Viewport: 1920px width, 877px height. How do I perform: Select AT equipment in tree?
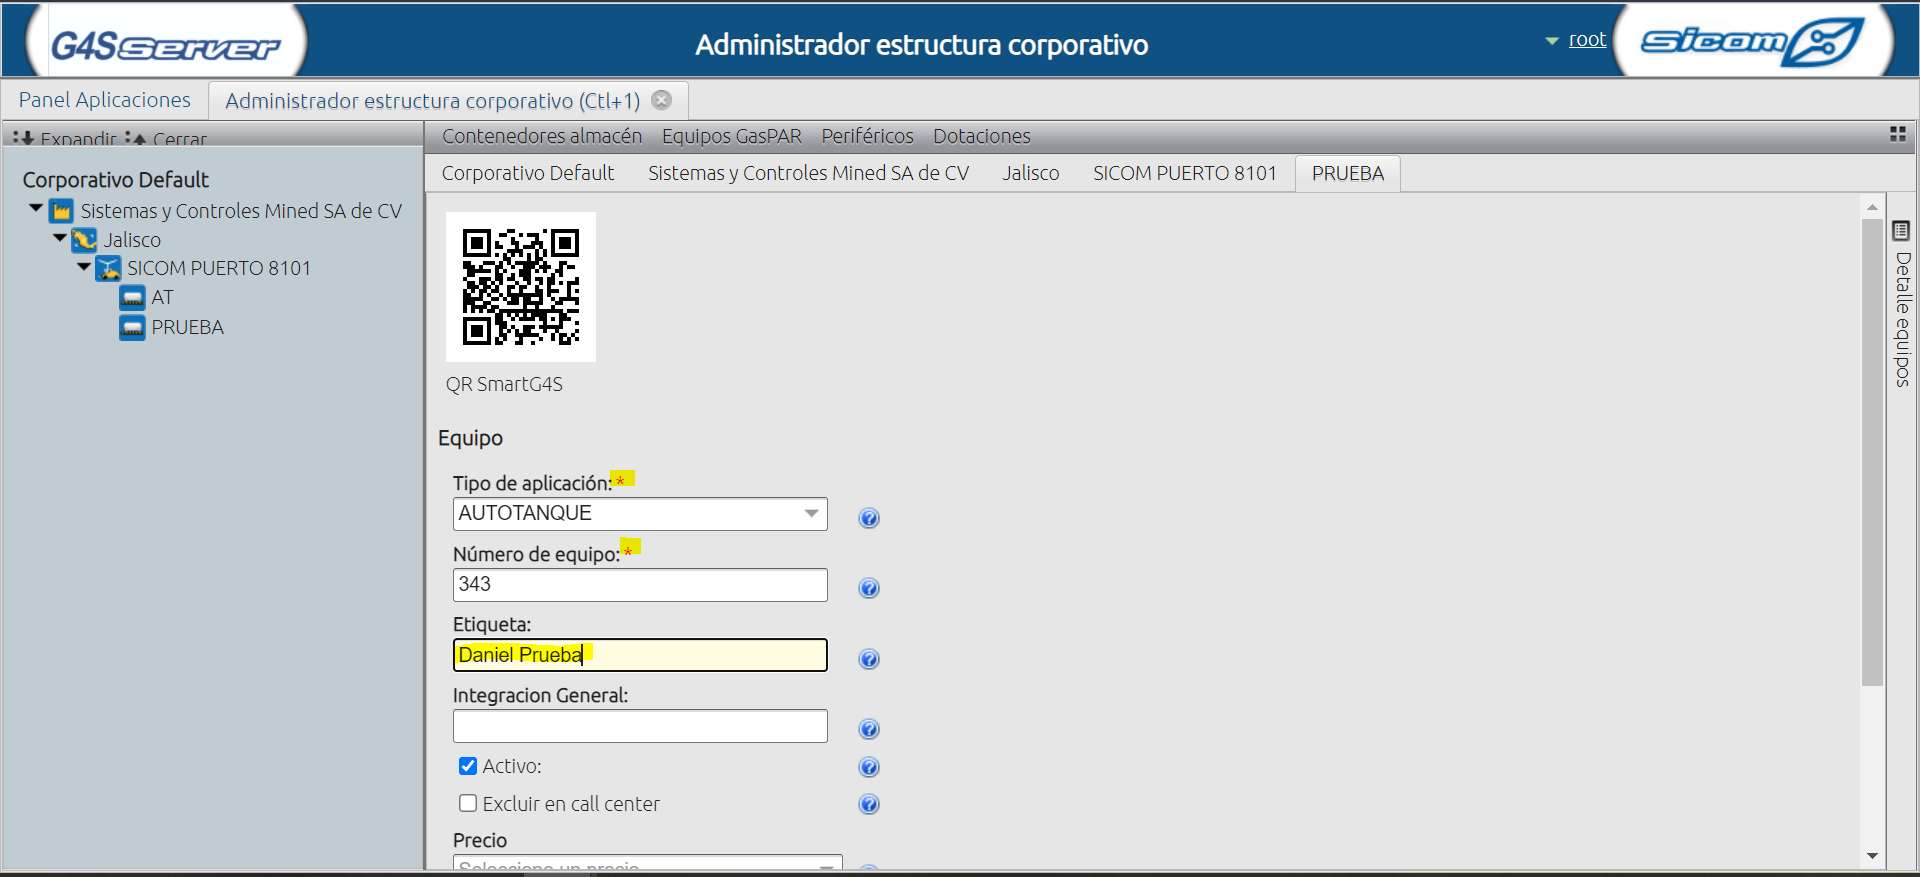point(162,297)
